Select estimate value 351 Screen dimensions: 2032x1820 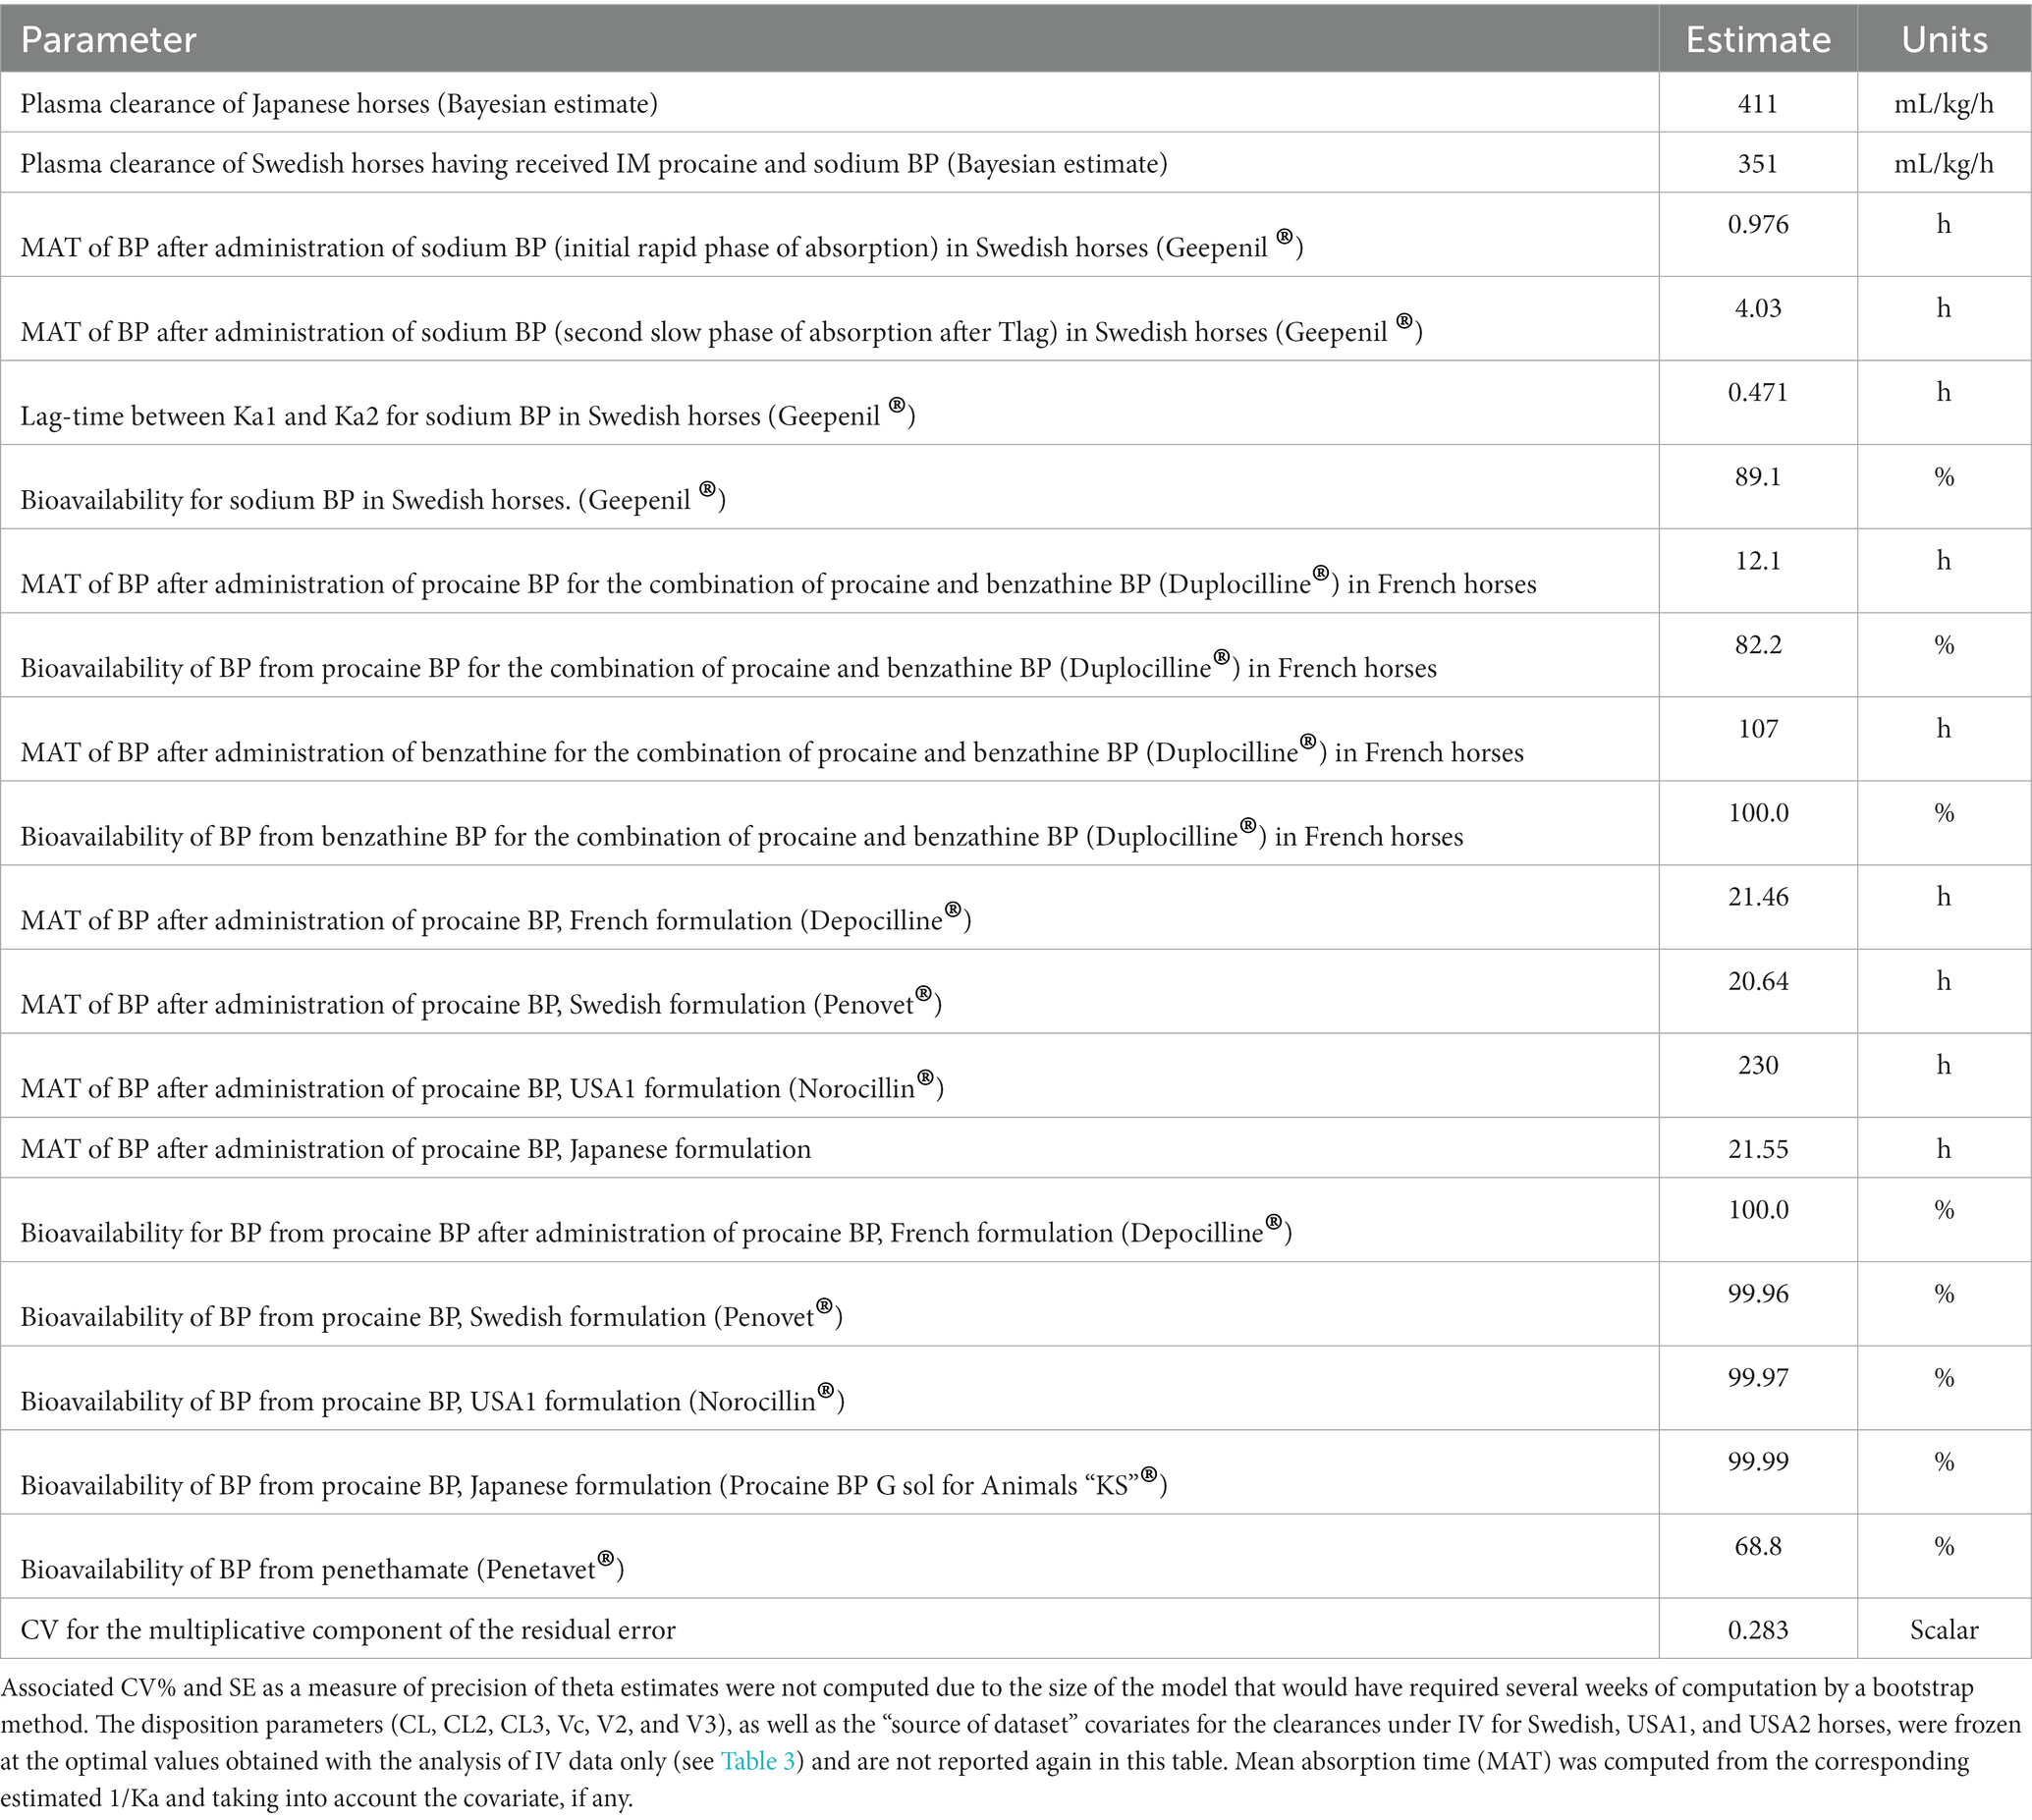point(1758,164)
